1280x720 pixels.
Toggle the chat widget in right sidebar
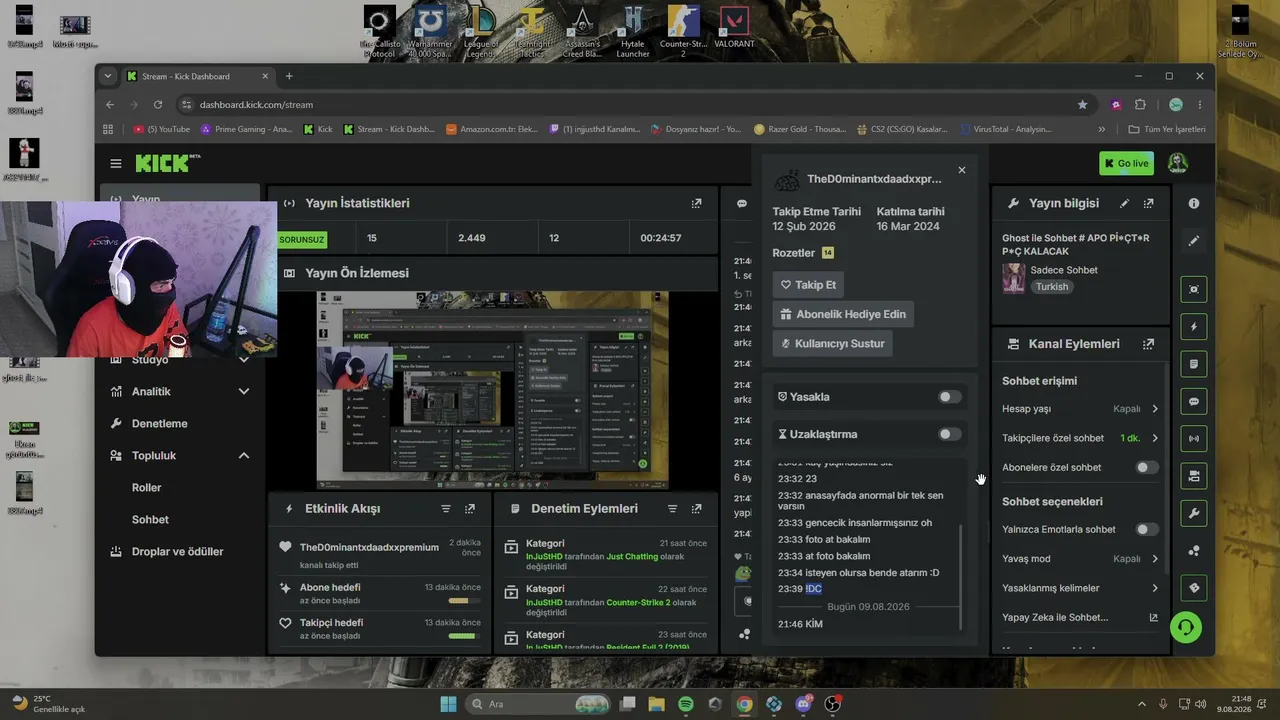pyautogui.click(x=1194, y=401)
